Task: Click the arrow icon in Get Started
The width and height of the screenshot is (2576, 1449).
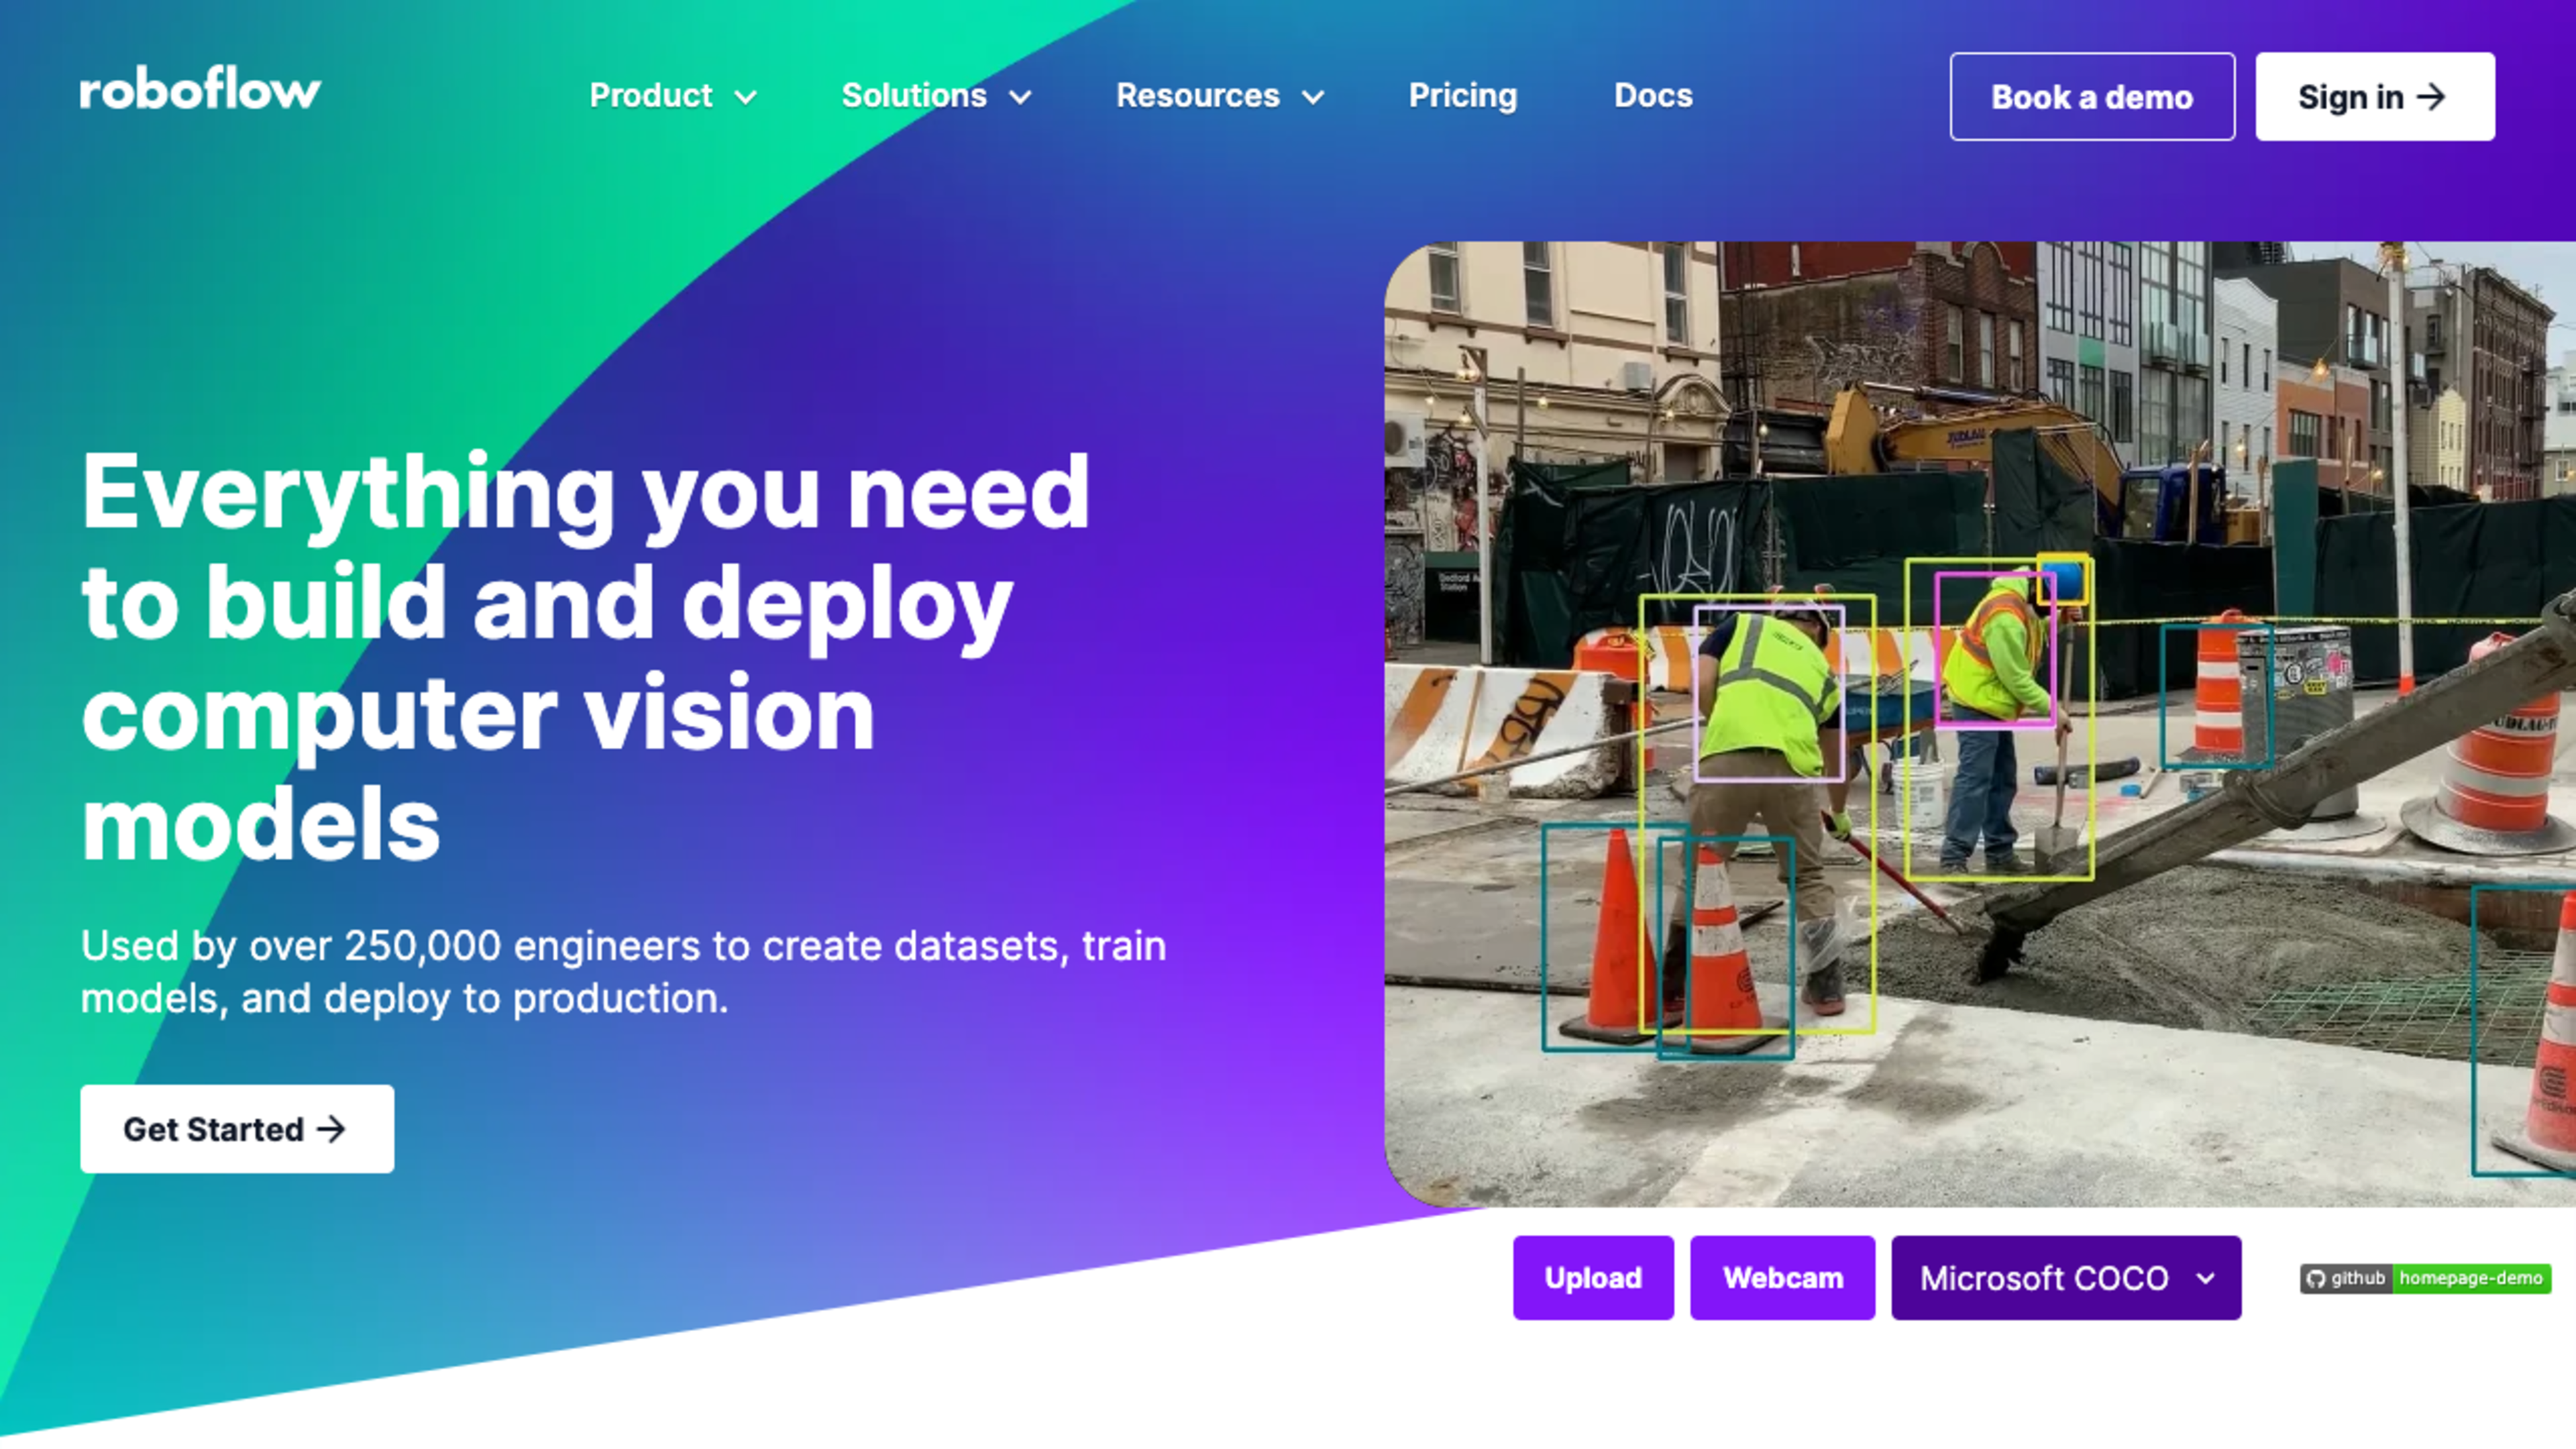Action: pyautogui.click(x=331, y=1129)
